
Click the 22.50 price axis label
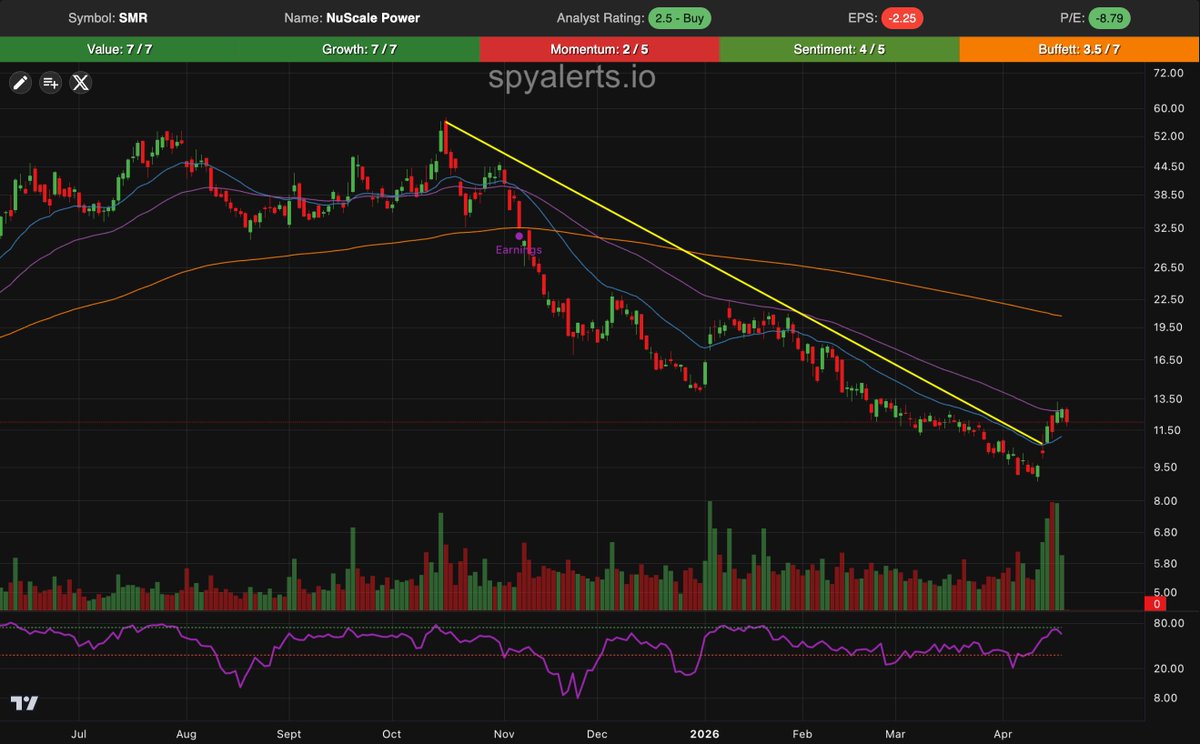[x=1169, y=299]
